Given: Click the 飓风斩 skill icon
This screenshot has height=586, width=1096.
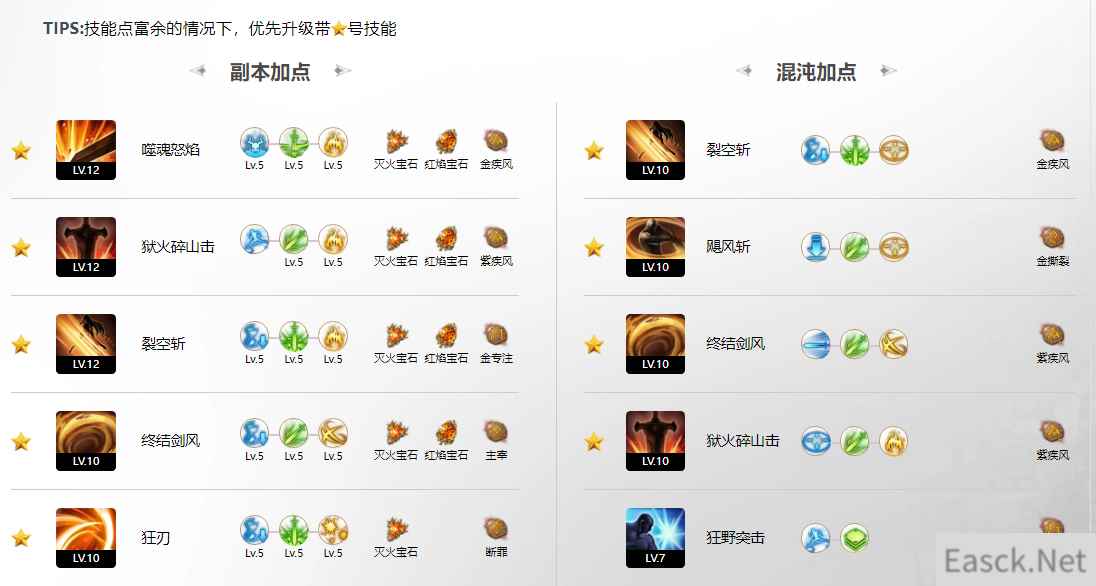Looking at the screenshot, I should click(x=656, y=247).
